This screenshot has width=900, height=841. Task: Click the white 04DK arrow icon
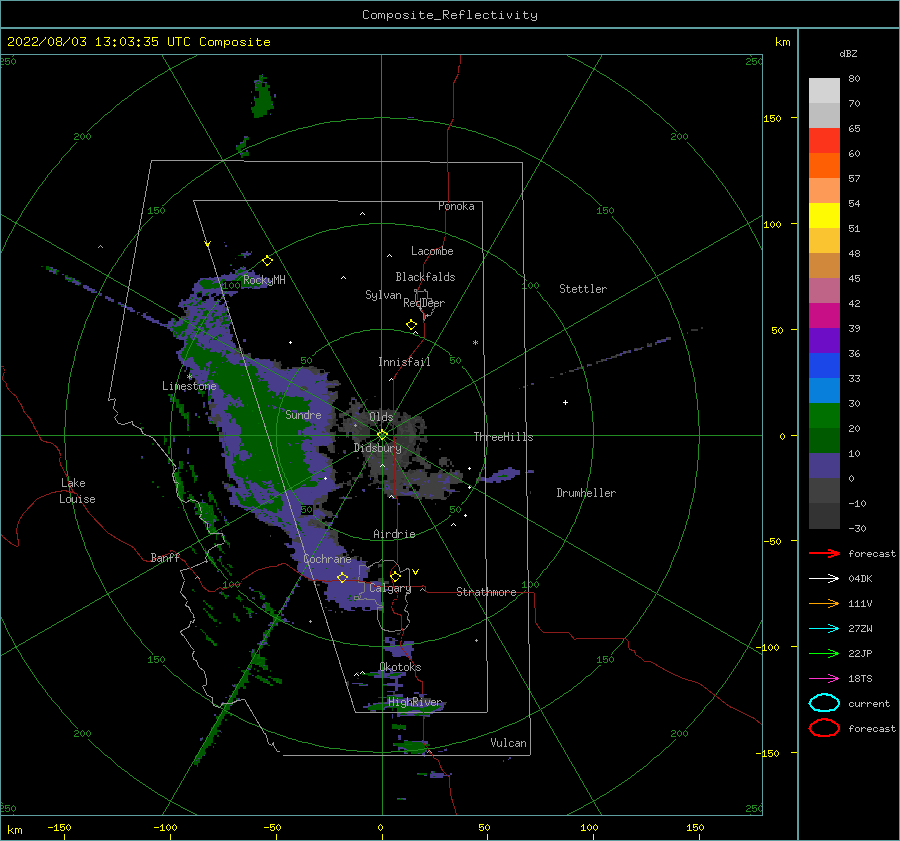point(824,579)
